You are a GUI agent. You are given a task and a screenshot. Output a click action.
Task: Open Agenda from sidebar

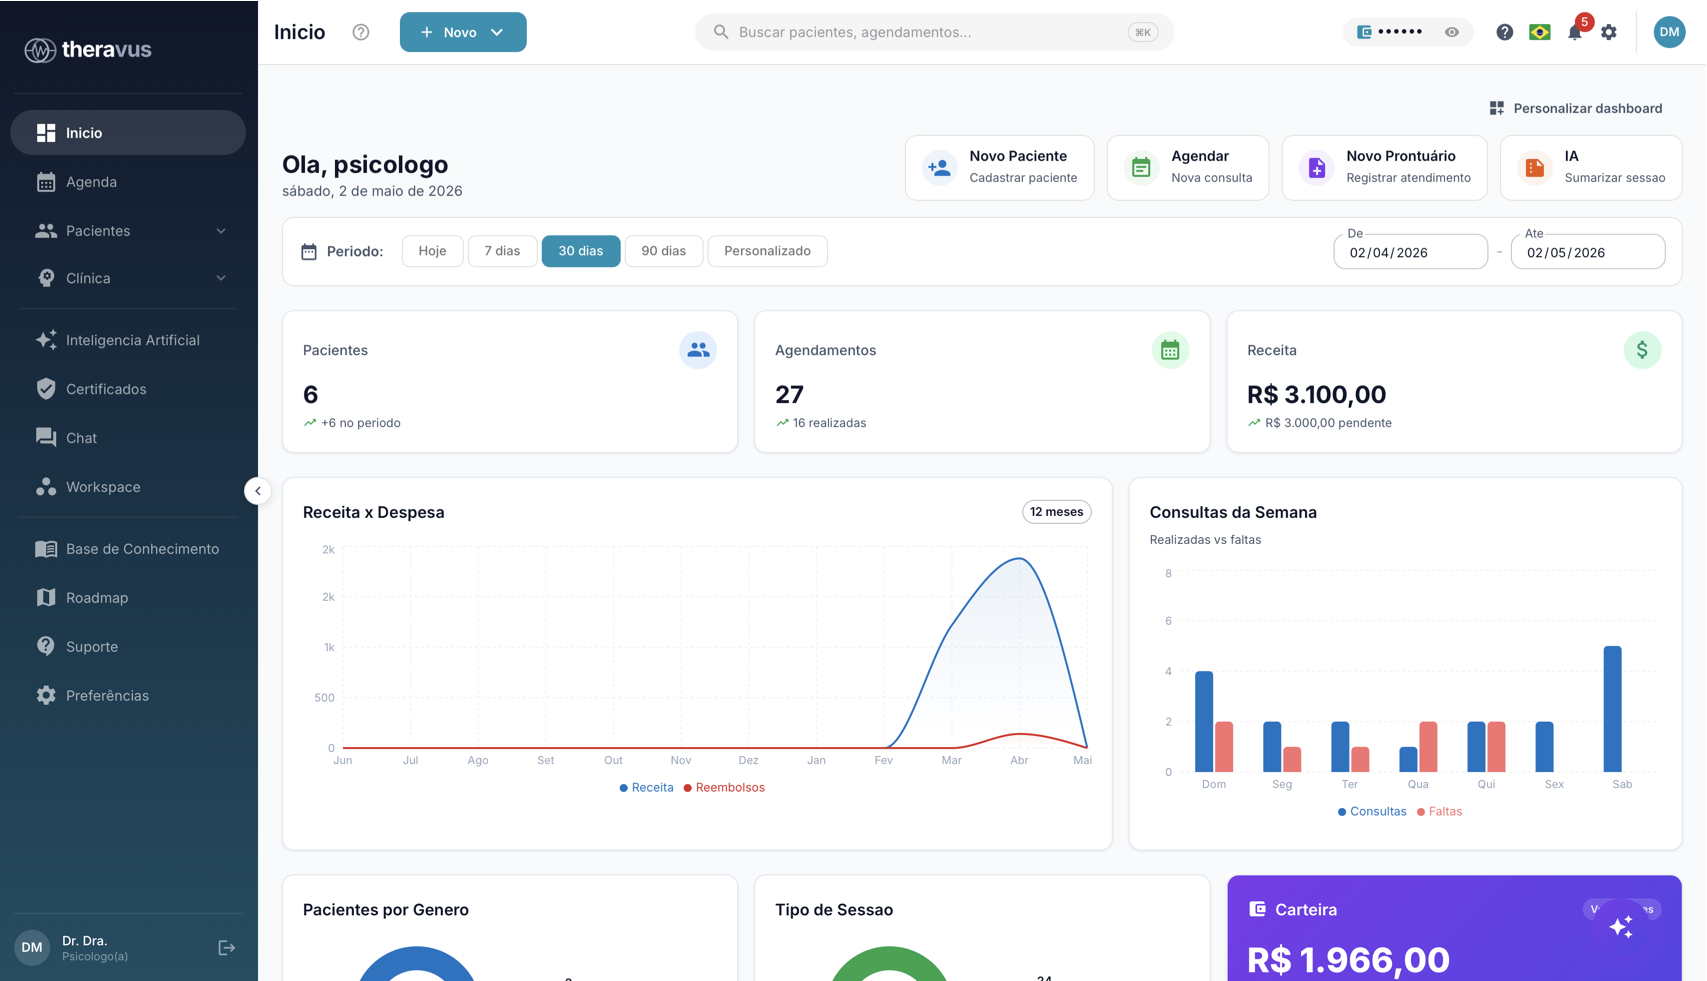128,182
